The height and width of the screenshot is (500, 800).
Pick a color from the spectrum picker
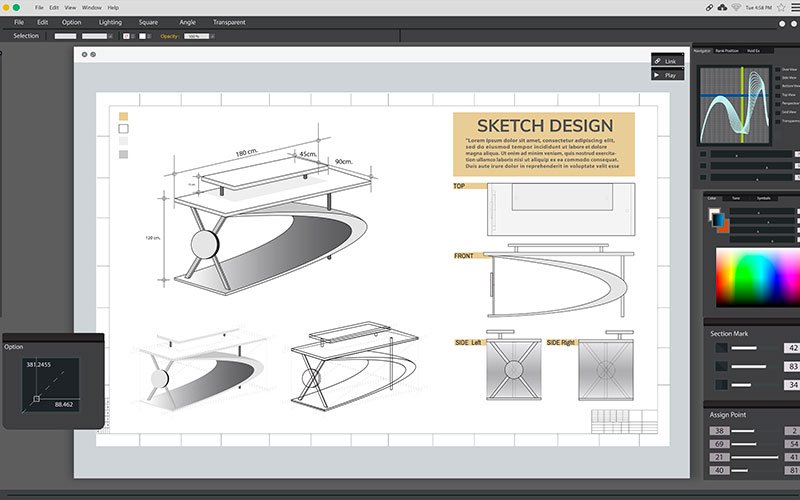pos(756,277)
